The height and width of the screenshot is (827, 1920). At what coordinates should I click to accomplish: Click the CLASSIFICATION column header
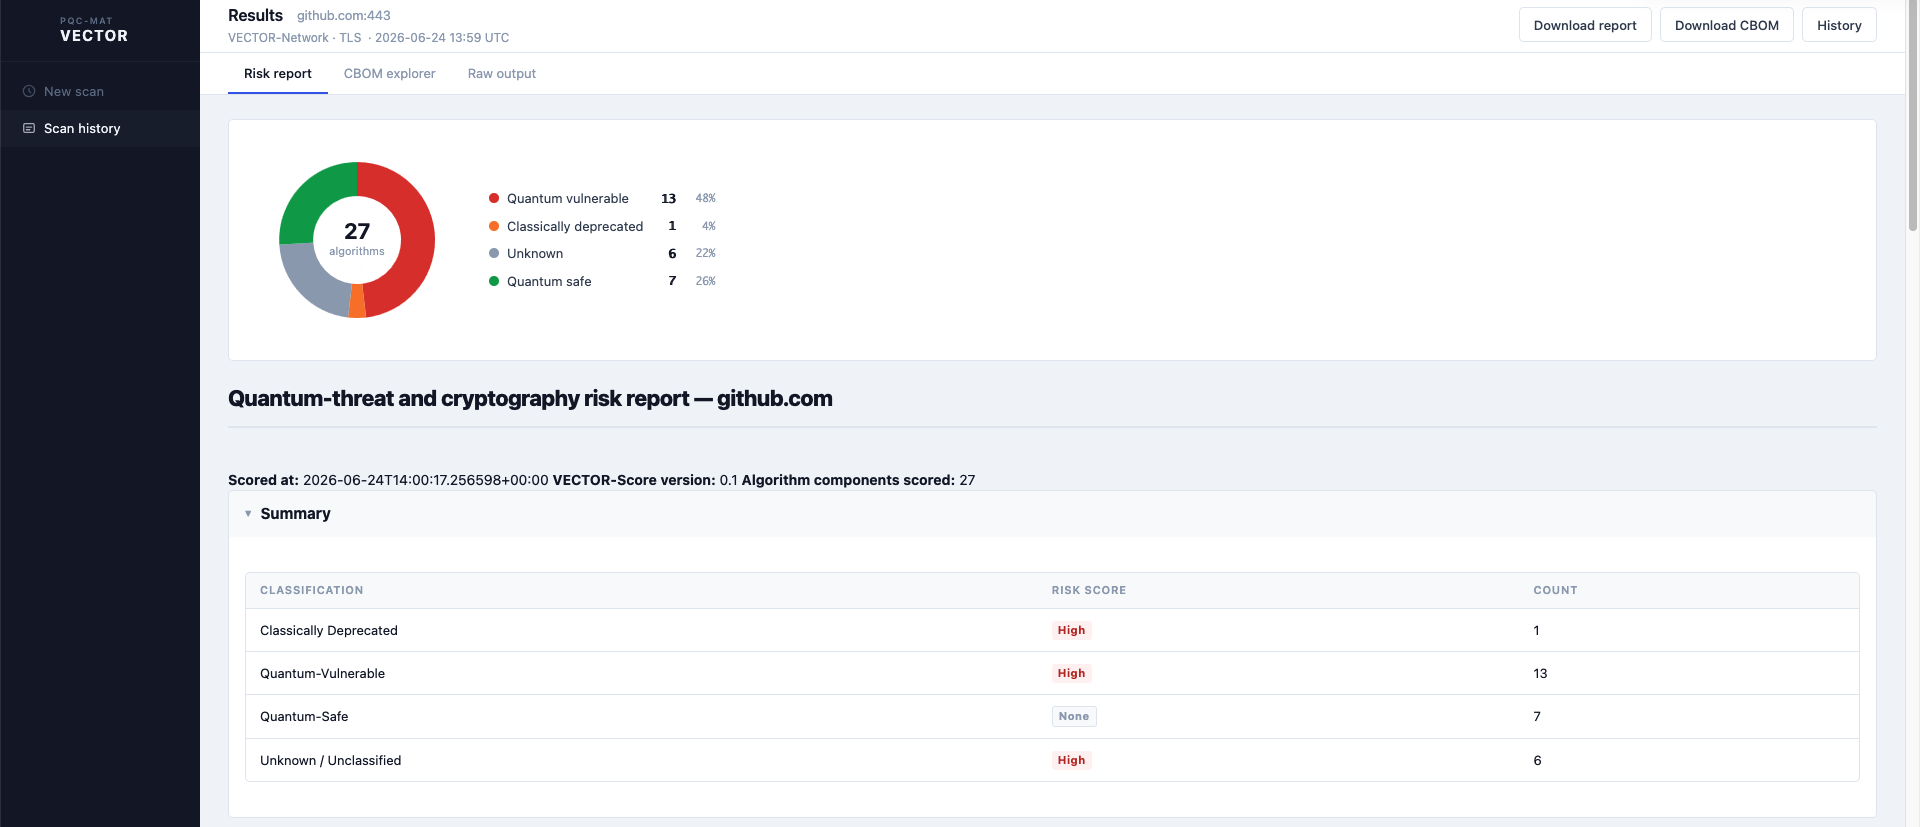pyautogui.click(x=312, y=590)
